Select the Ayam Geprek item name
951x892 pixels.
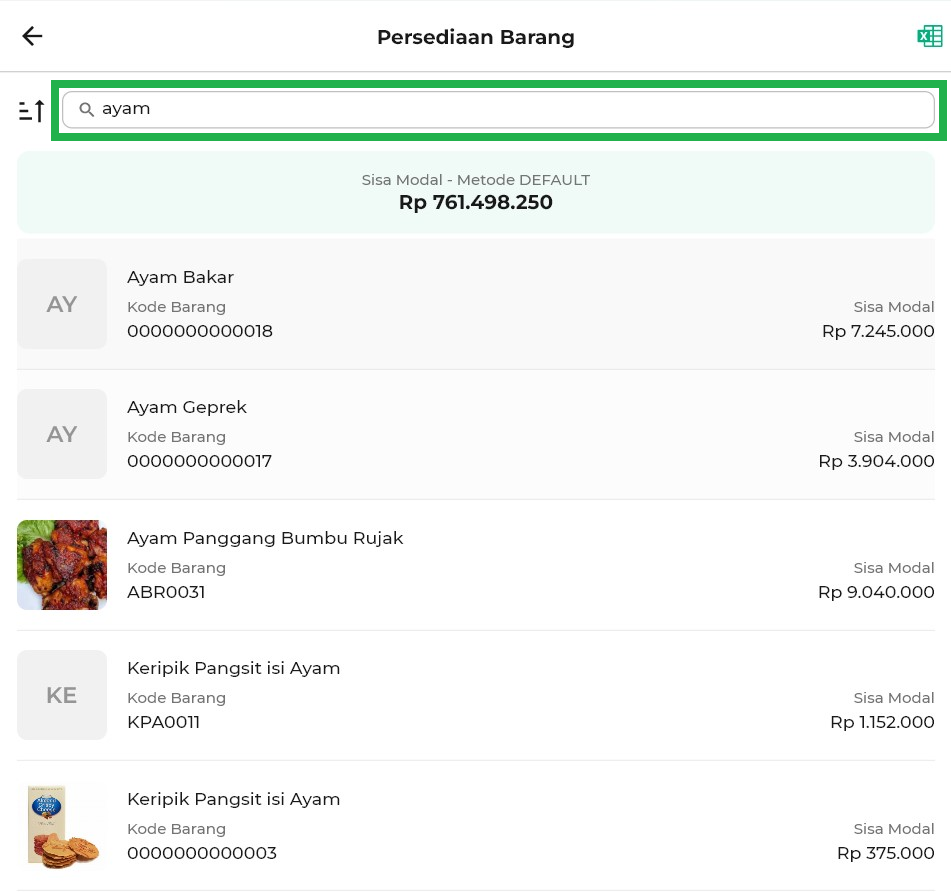[187, 407]
